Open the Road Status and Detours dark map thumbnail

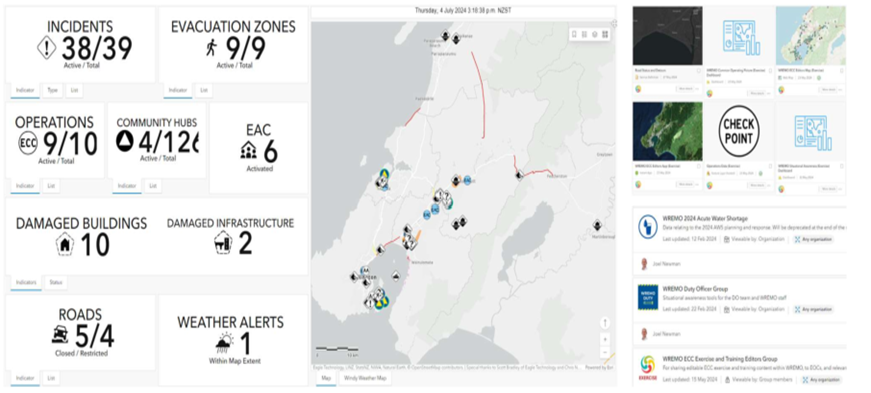[x=667, y=36]
